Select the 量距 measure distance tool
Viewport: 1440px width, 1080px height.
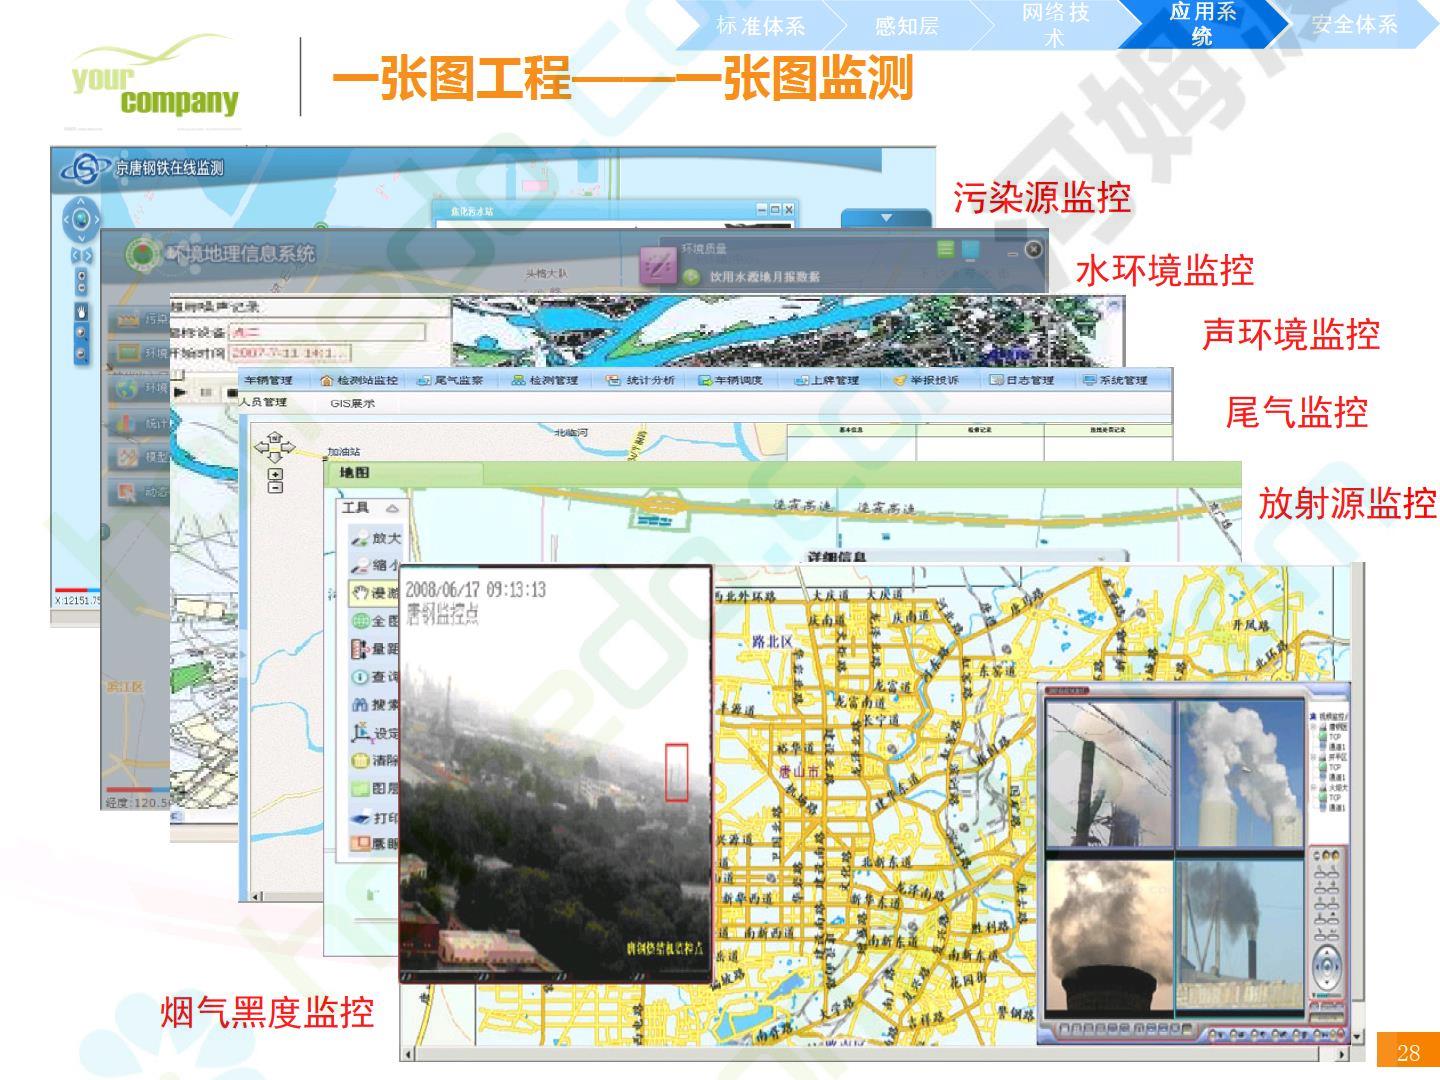tap(376, 649)
